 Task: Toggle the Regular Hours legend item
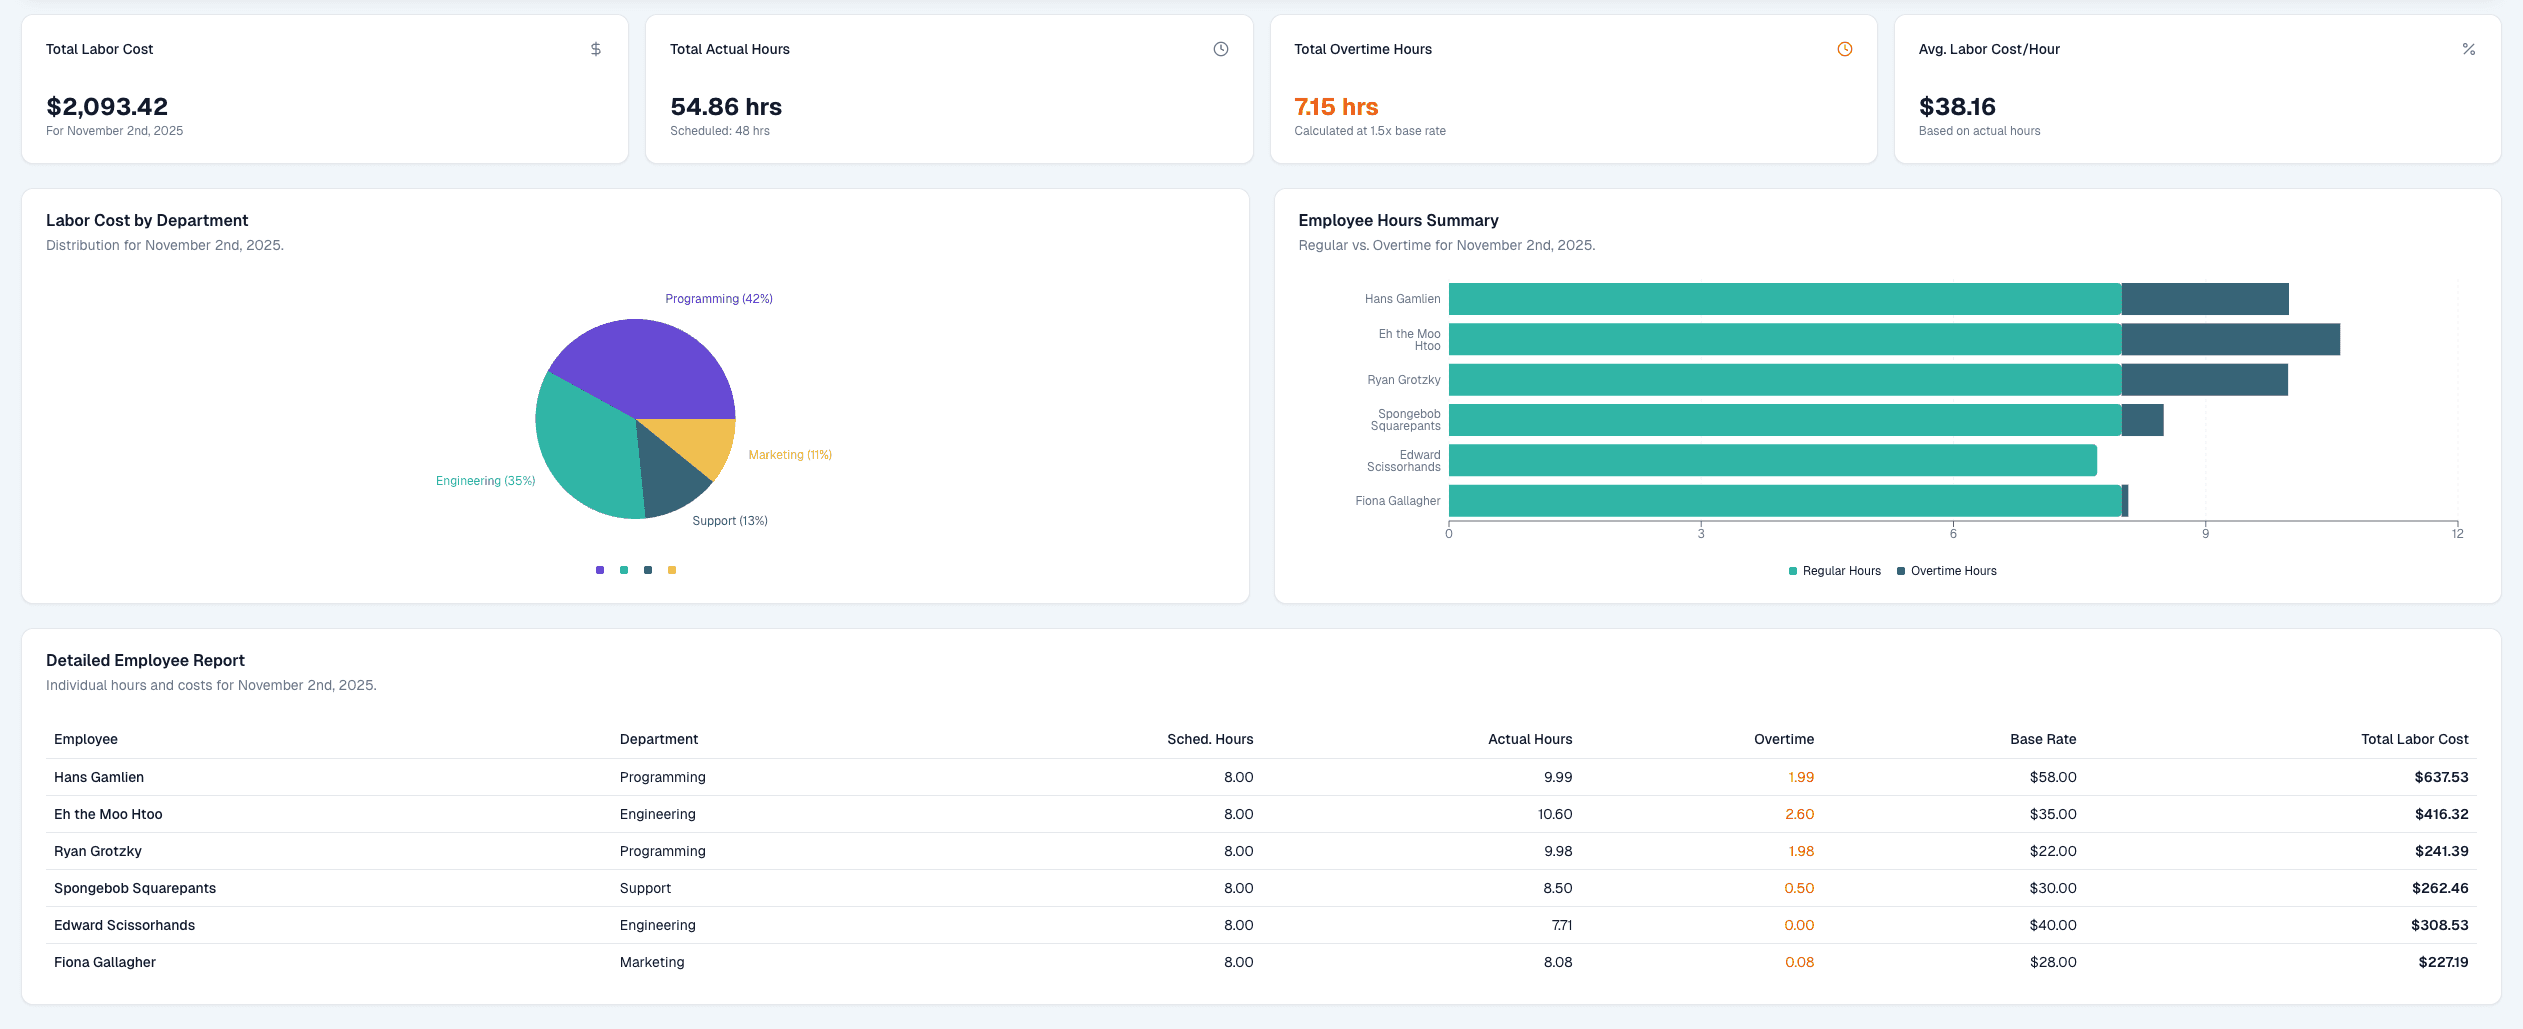pyautogui.click(x=1834, y=571)
